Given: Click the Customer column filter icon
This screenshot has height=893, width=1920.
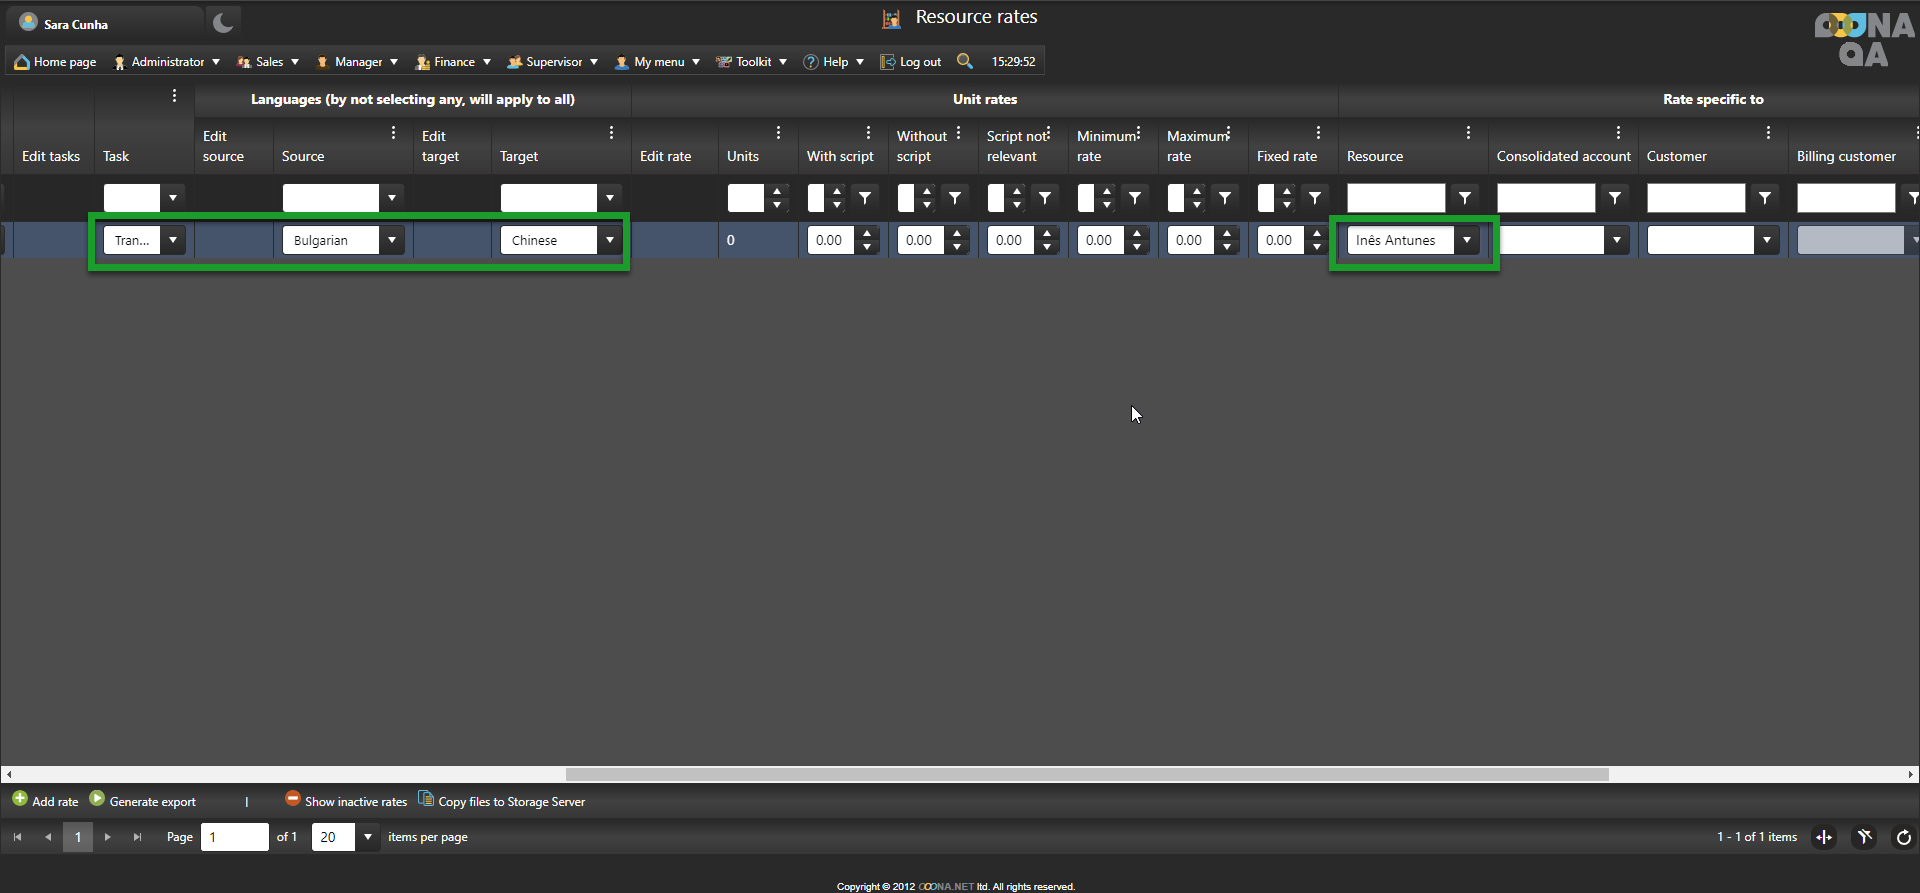Looking at the screenshot, I should pos(1765,198).
